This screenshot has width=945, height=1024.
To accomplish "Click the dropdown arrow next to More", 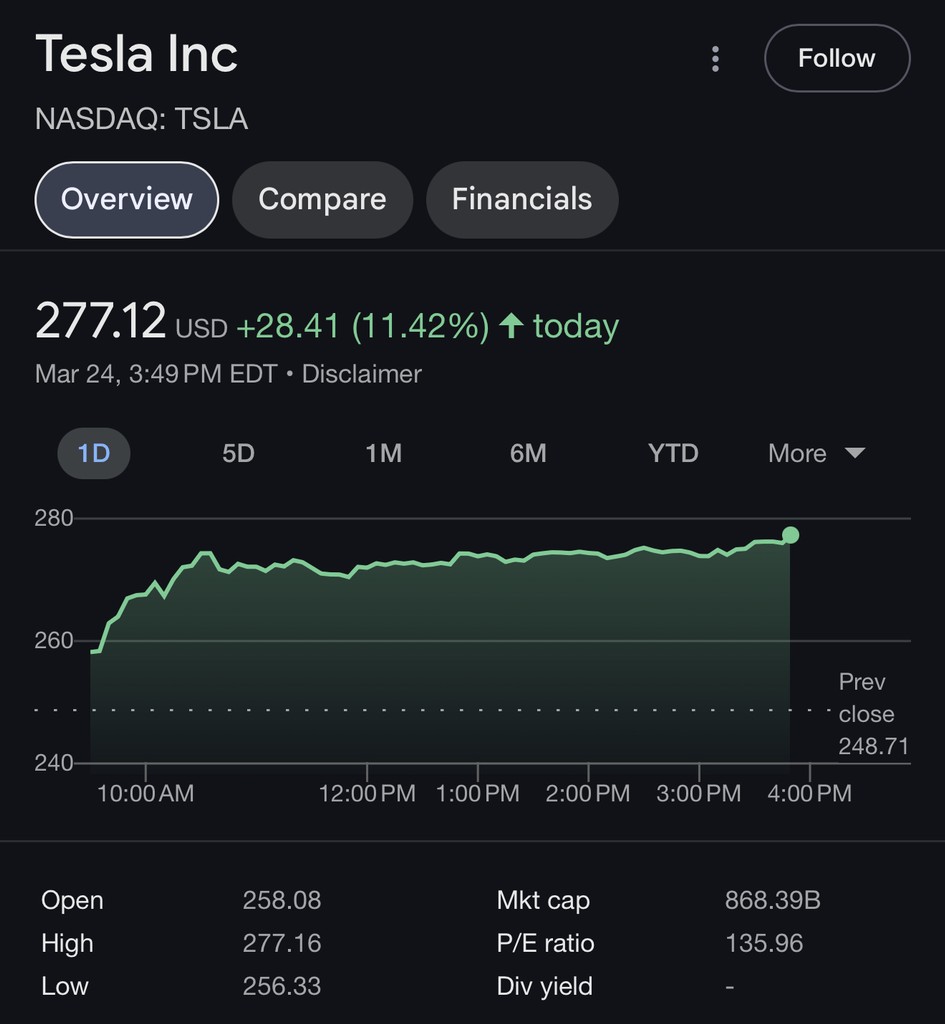I will (x=854, y=453).
